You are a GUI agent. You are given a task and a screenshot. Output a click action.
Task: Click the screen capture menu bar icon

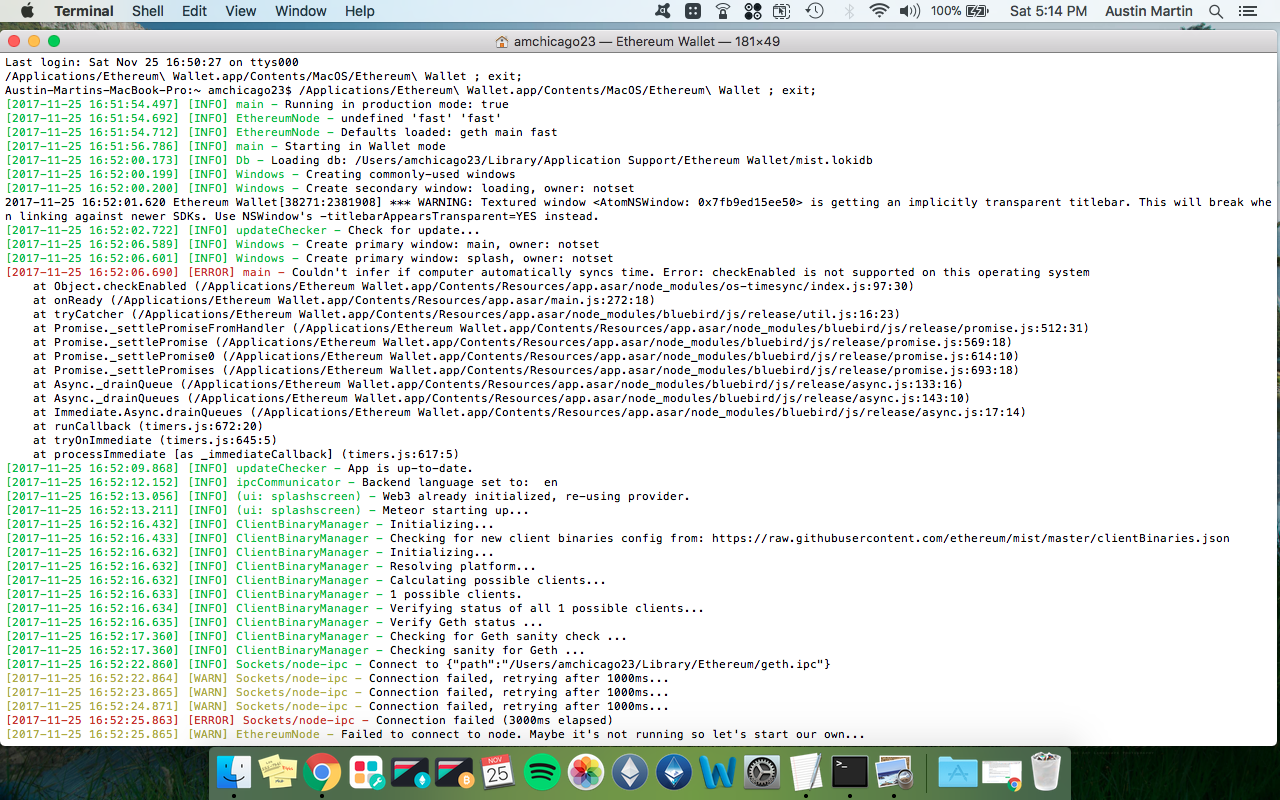coord(782,11)
